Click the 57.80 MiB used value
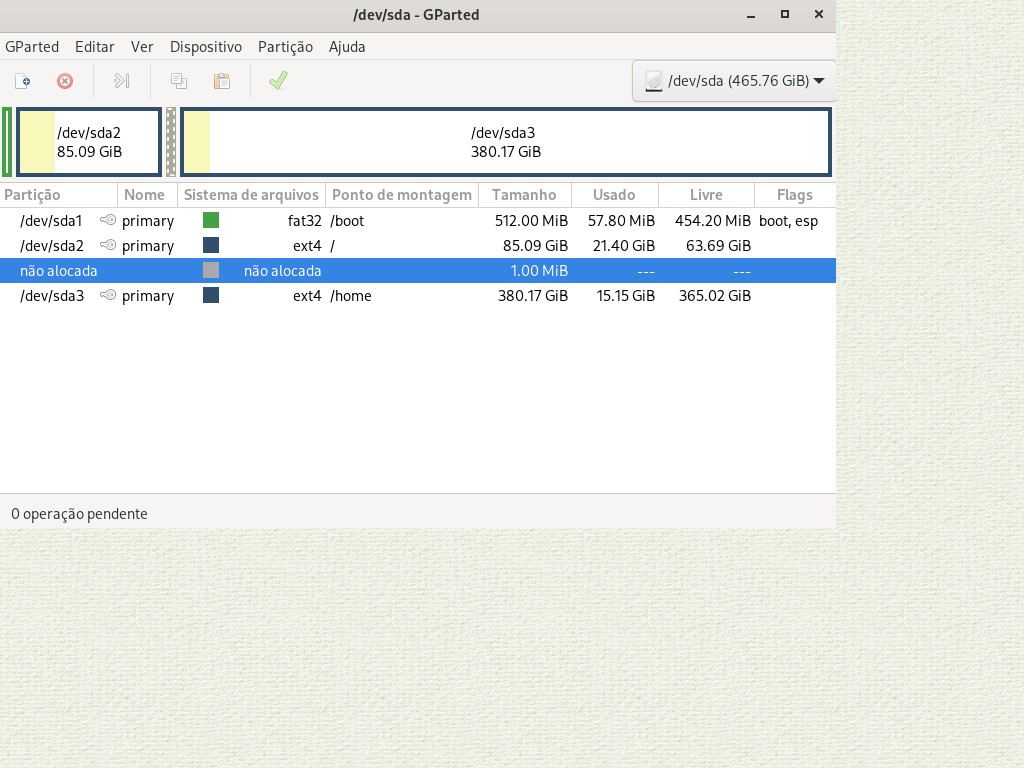The width and height of the screenshot is (1024, 768). [621, 221]
